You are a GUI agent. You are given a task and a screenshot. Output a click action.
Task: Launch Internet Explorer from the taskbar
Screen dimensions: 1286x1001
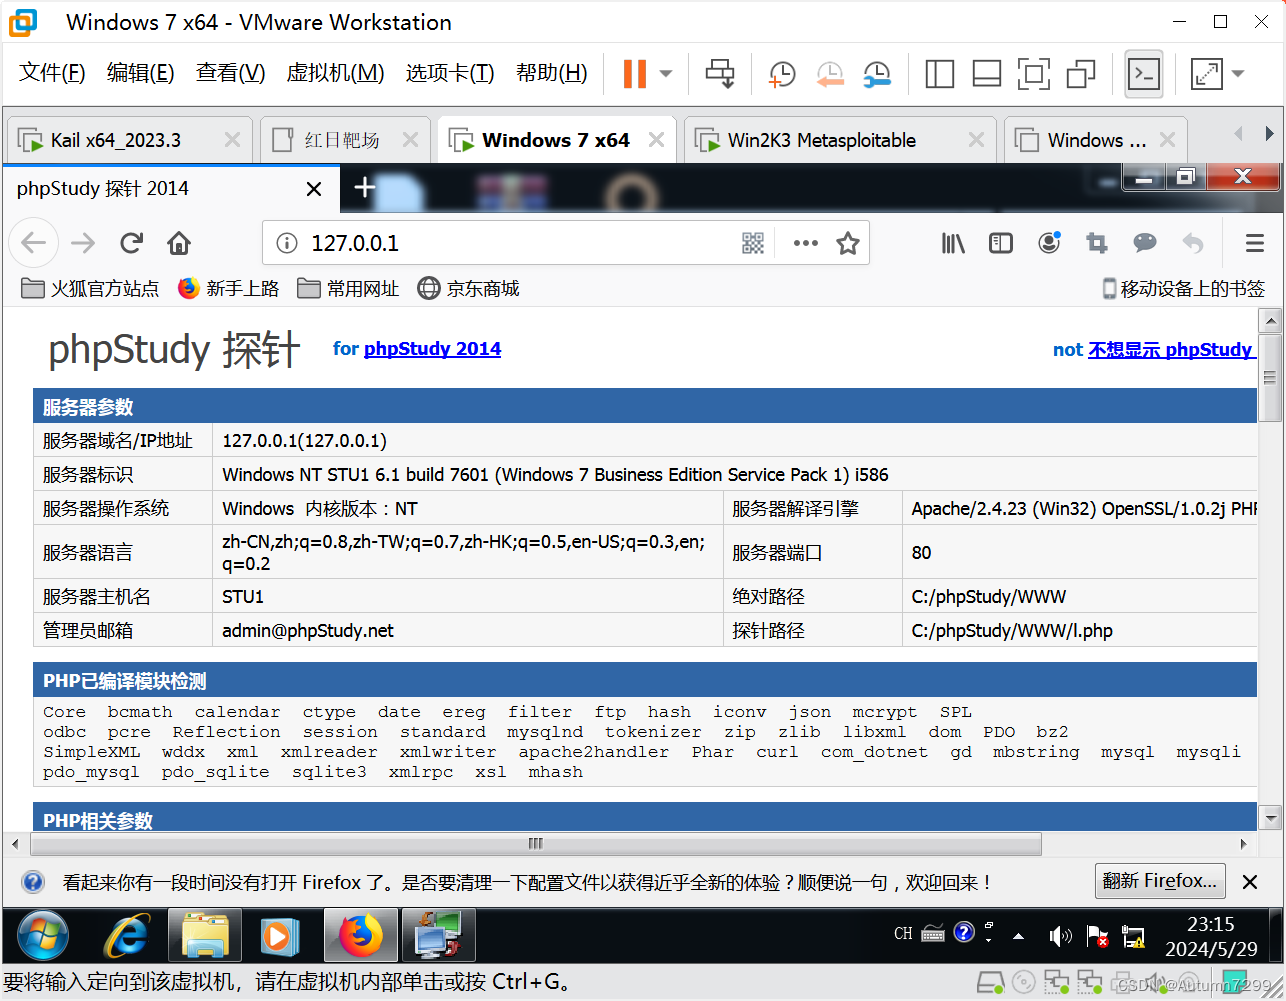pyautogui.click(x=127, y=936)
